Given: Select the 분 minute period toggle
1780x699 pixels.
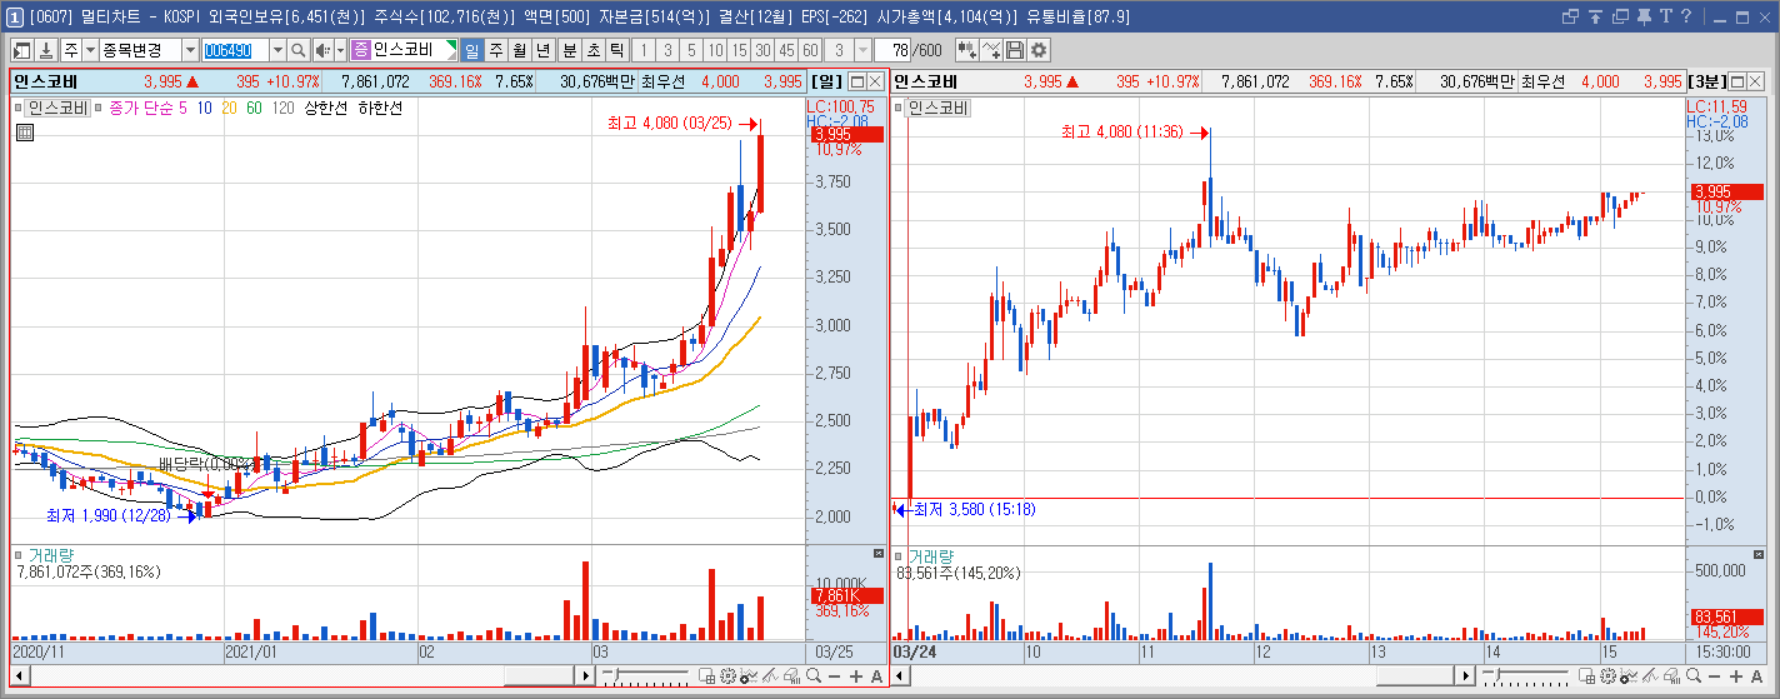Looking at the screenshot, I should [x=570, y=50].
